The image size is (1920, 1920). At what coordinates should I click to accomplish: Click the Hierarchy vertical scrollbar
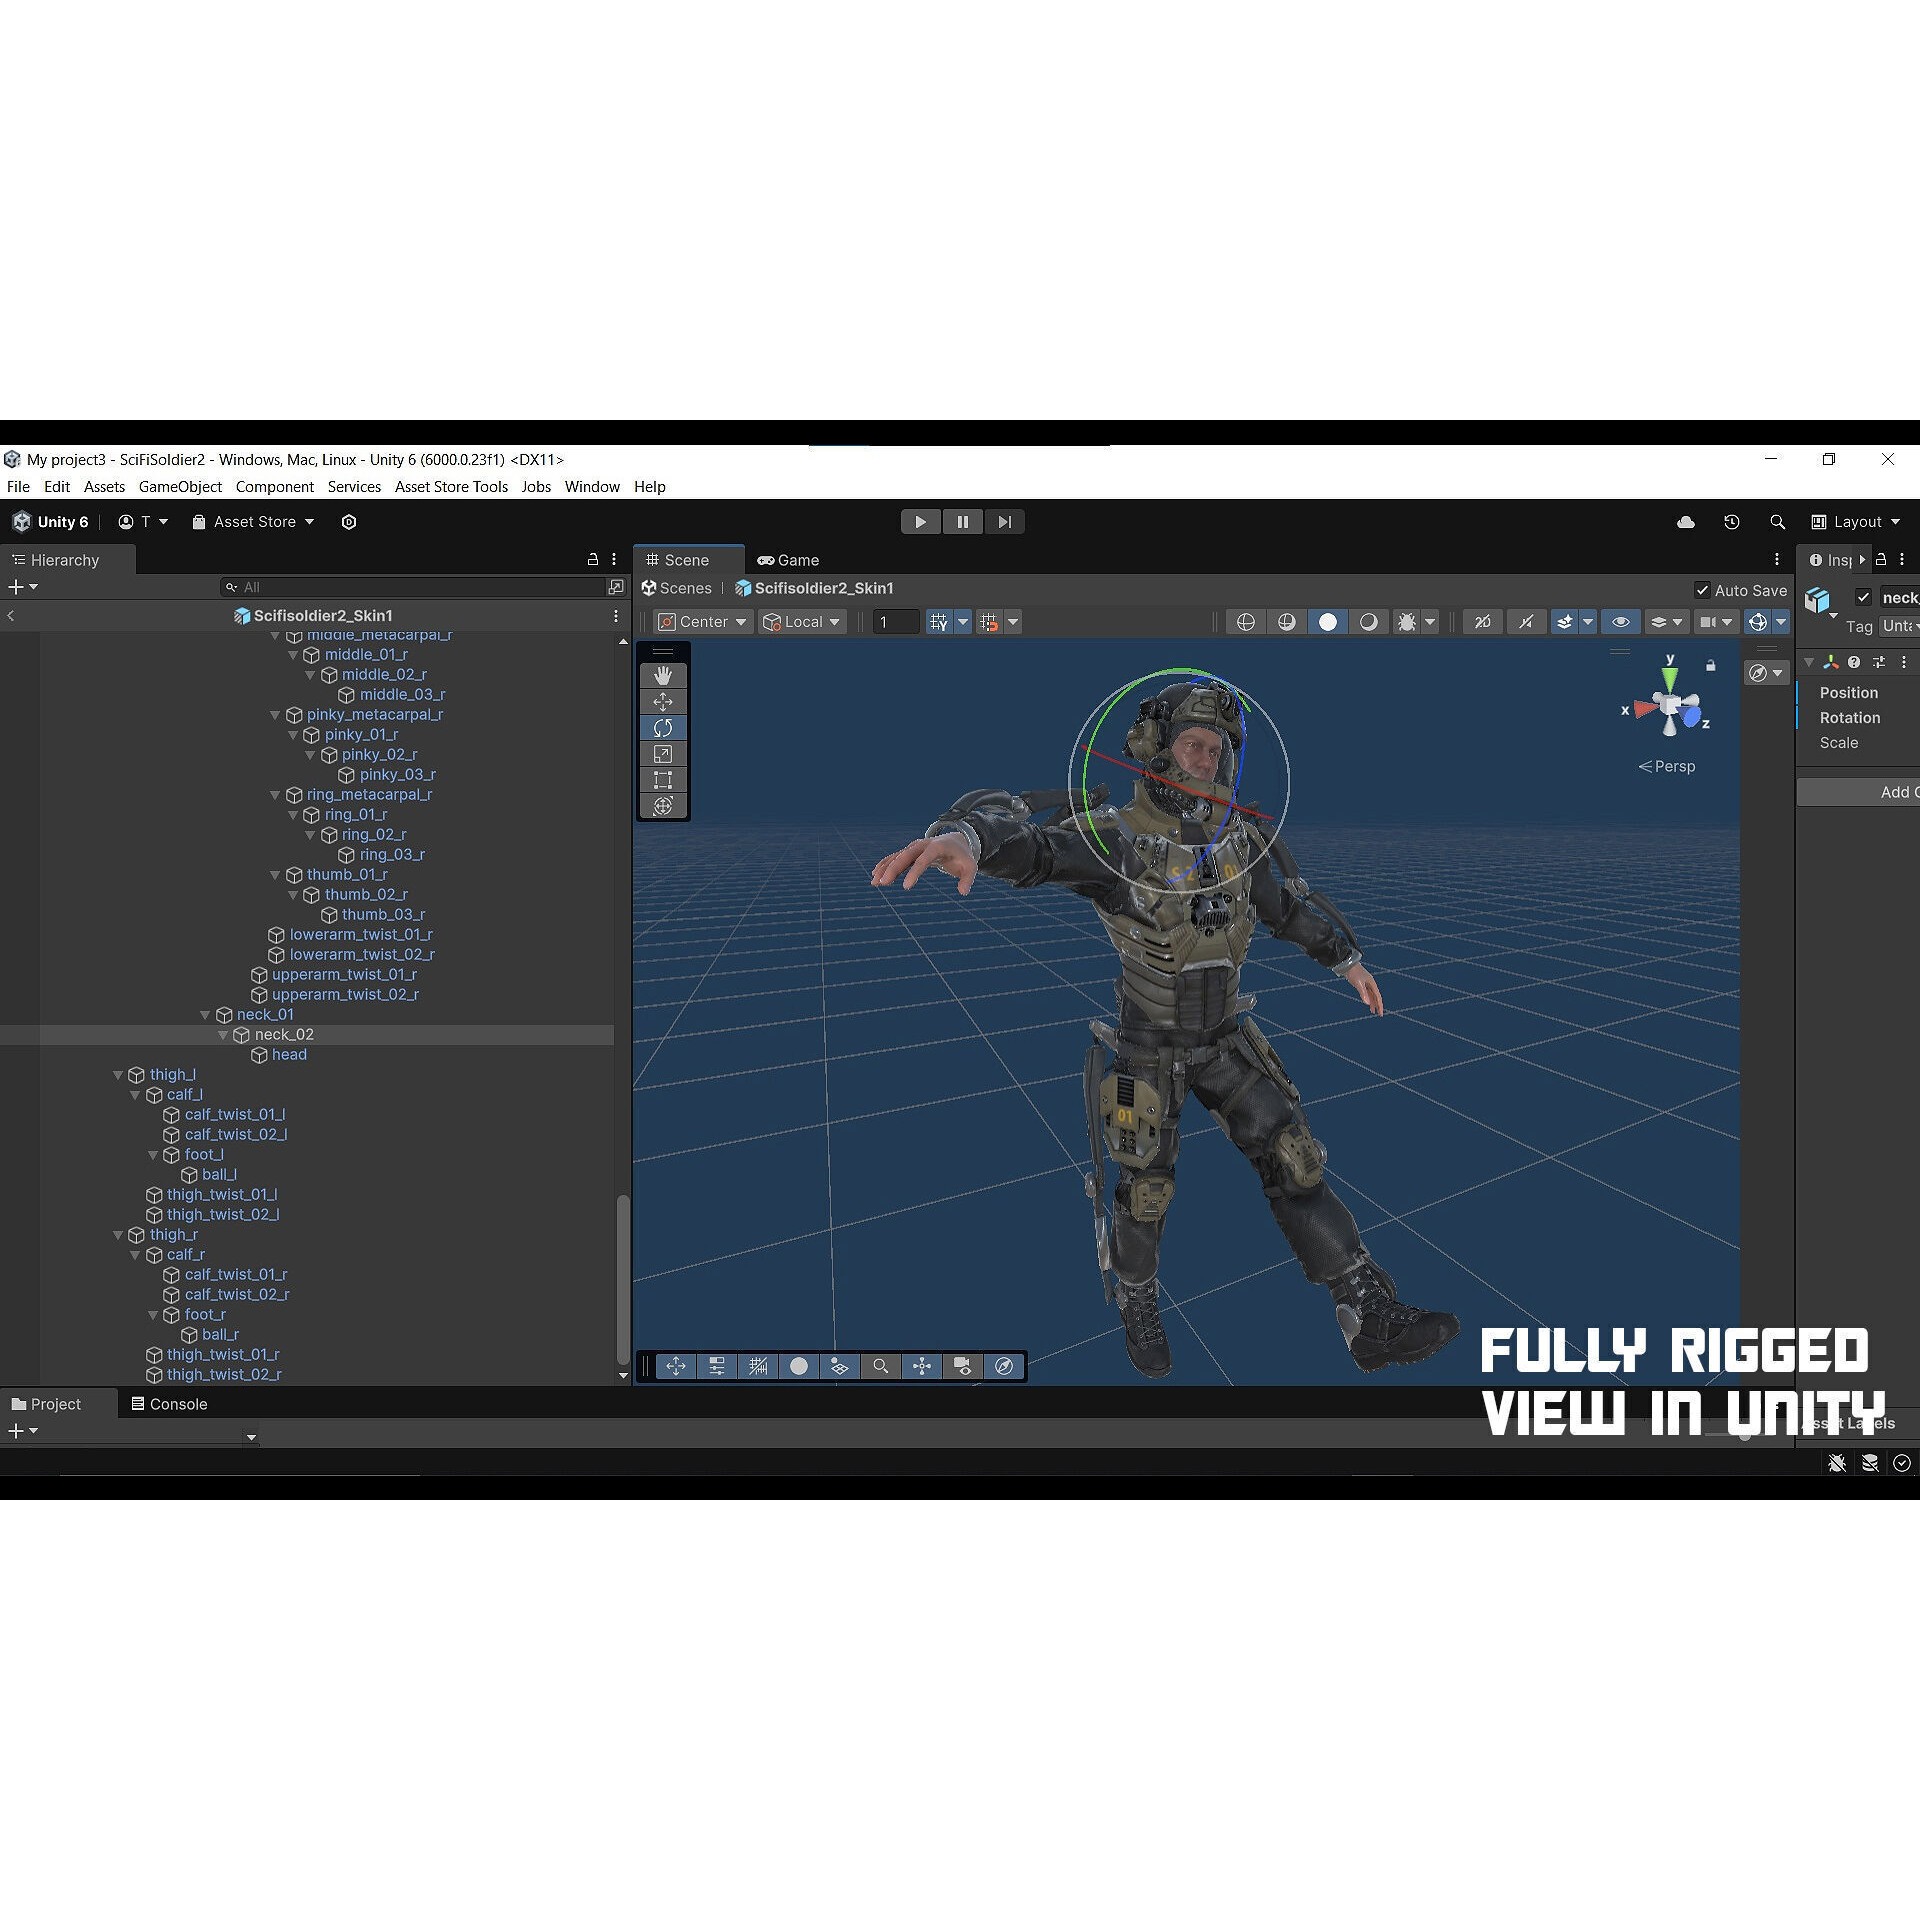point(623,1280)
